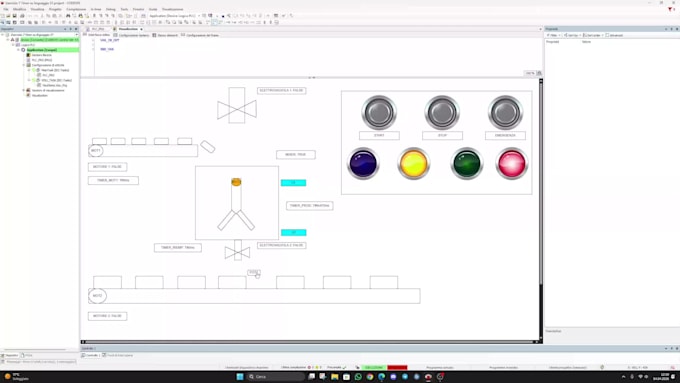Screen dimensions: 680x383
Task: Click the login toolbar icon next to application selector
Action: coord(204,16)
